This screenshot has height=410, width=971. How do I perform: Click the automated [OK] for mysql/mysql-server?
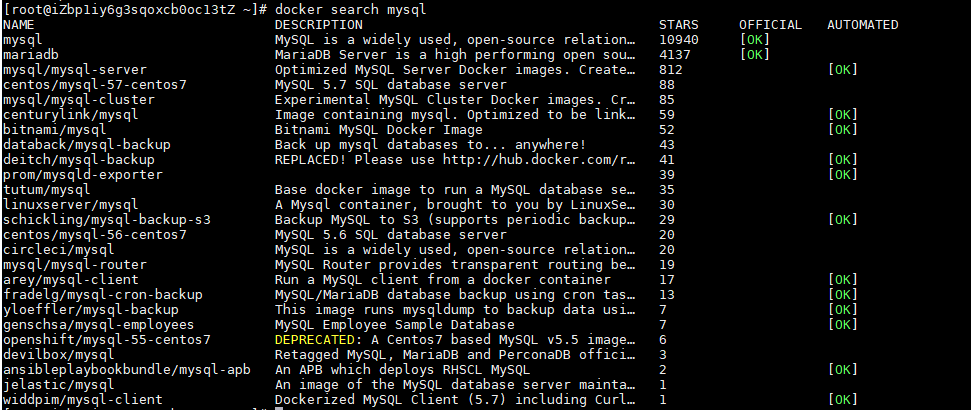[843, 70]
